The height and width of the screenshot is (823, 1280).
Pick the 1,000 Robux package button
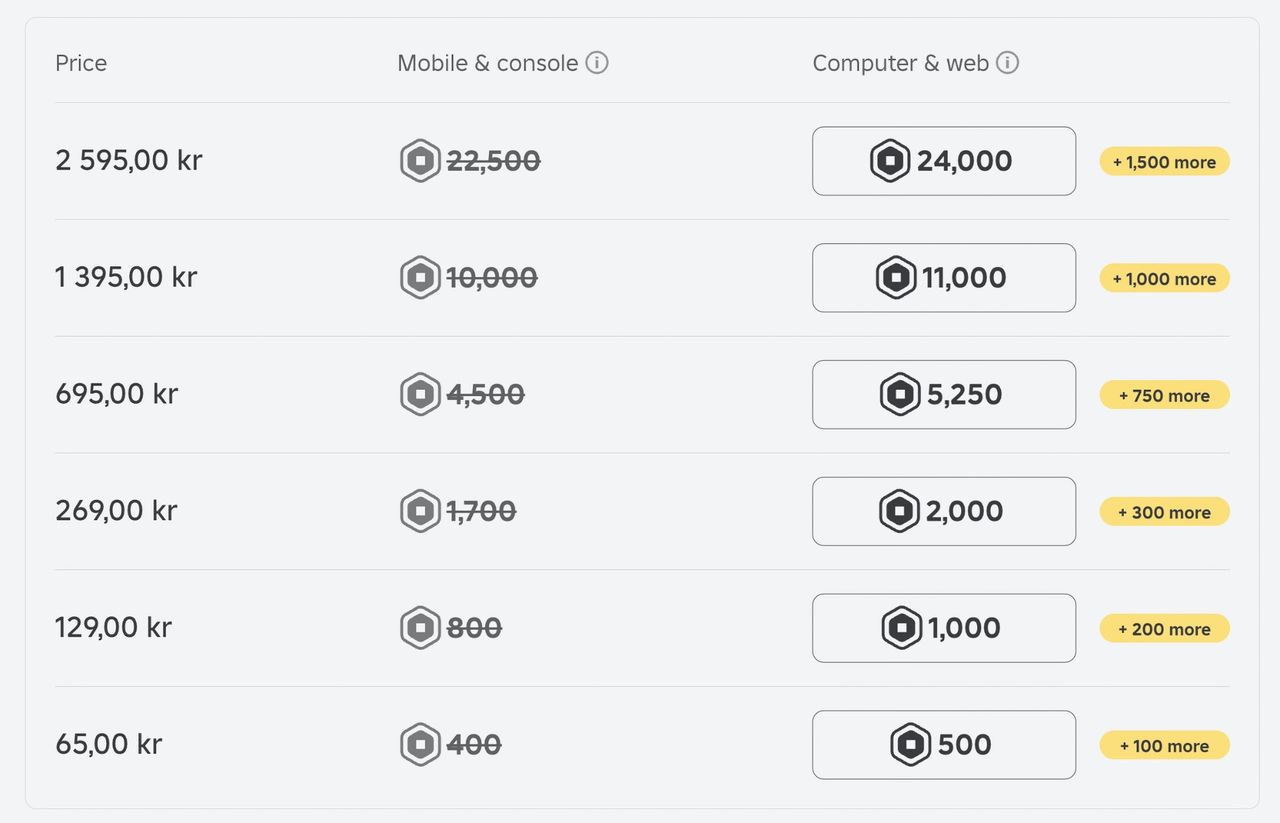943,628
